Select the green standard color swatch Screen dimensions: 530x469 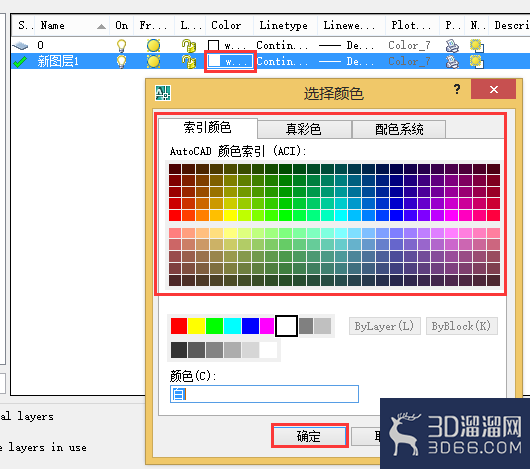pos(214,326)
